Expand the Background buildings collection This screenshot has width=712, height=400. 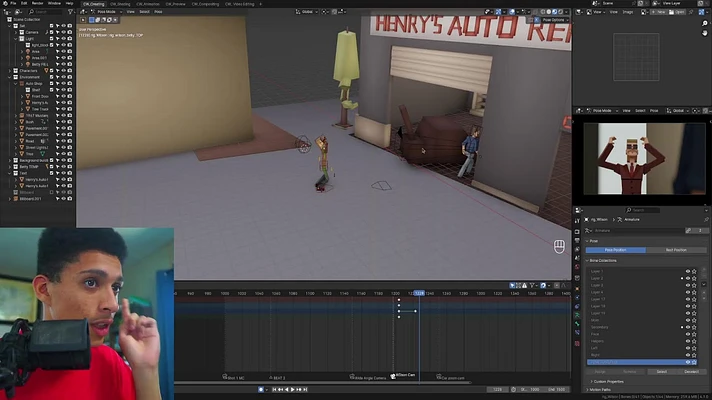(10, 160)
